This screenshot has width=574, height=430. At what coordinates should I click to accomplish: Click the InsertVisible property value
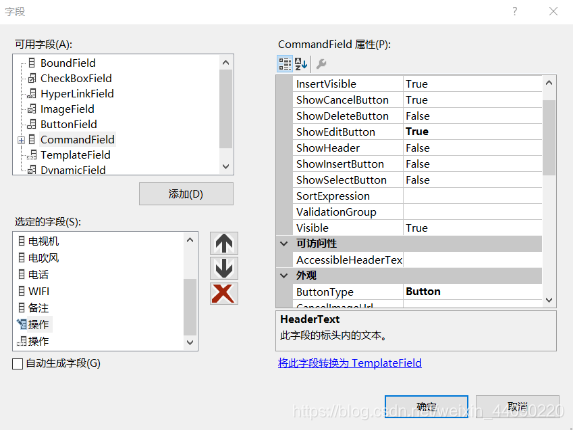pyautogui.click(x=472, y=84)
